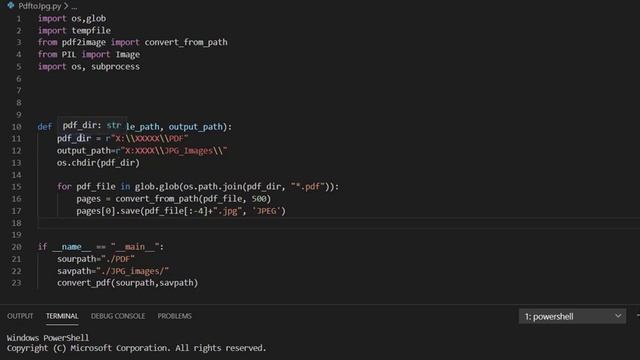
Task: Open the DEBUG CONSOLE panel tab
Action: pos(118,316)
